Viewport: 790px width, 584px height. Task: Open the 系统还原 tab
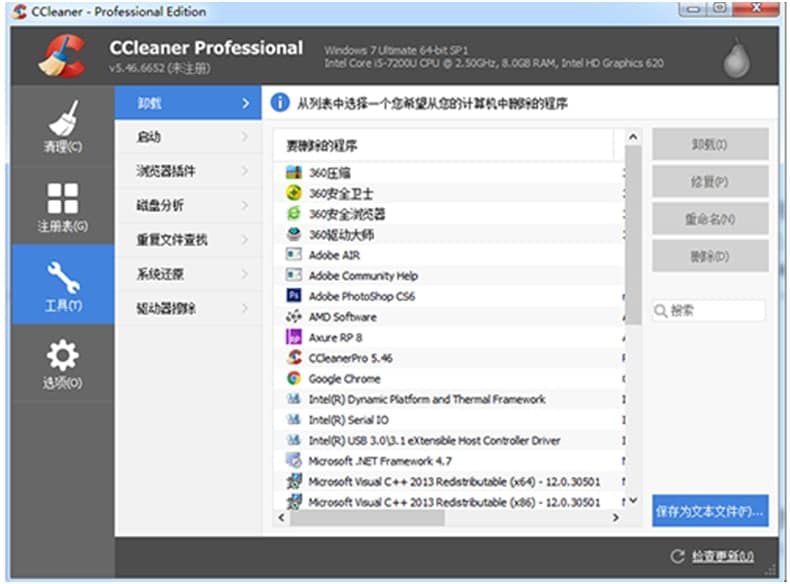click(188, 274)
